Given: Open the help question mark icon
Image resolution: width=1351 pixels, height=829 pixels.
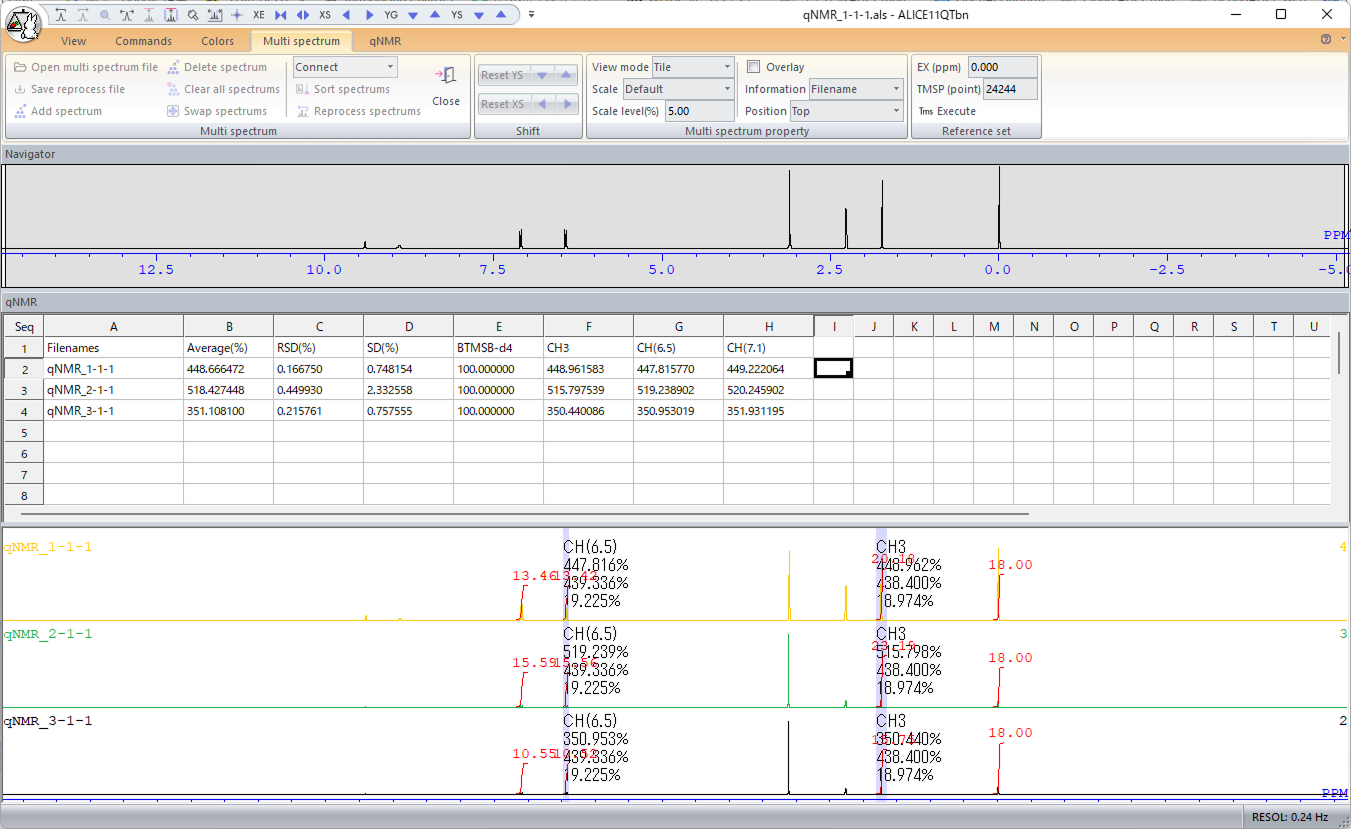Looking at the screenshot, I should [x=1326, y=40].
